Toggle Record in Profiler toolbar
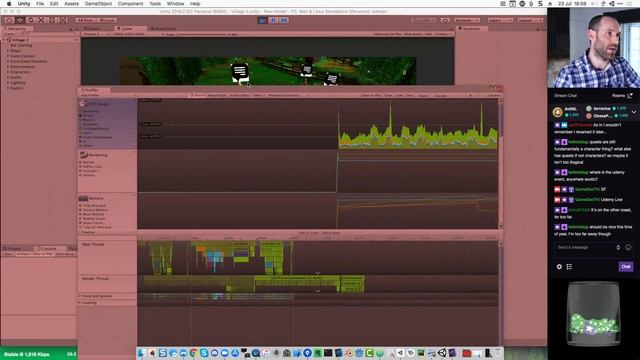 198,96
